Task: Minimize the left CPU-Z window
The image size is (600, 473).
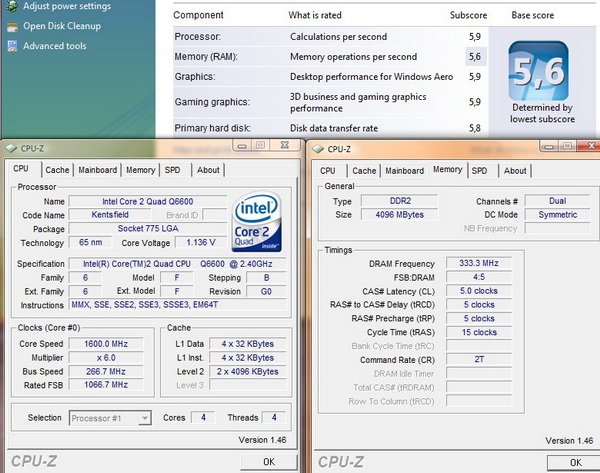Action: [242, 145]
